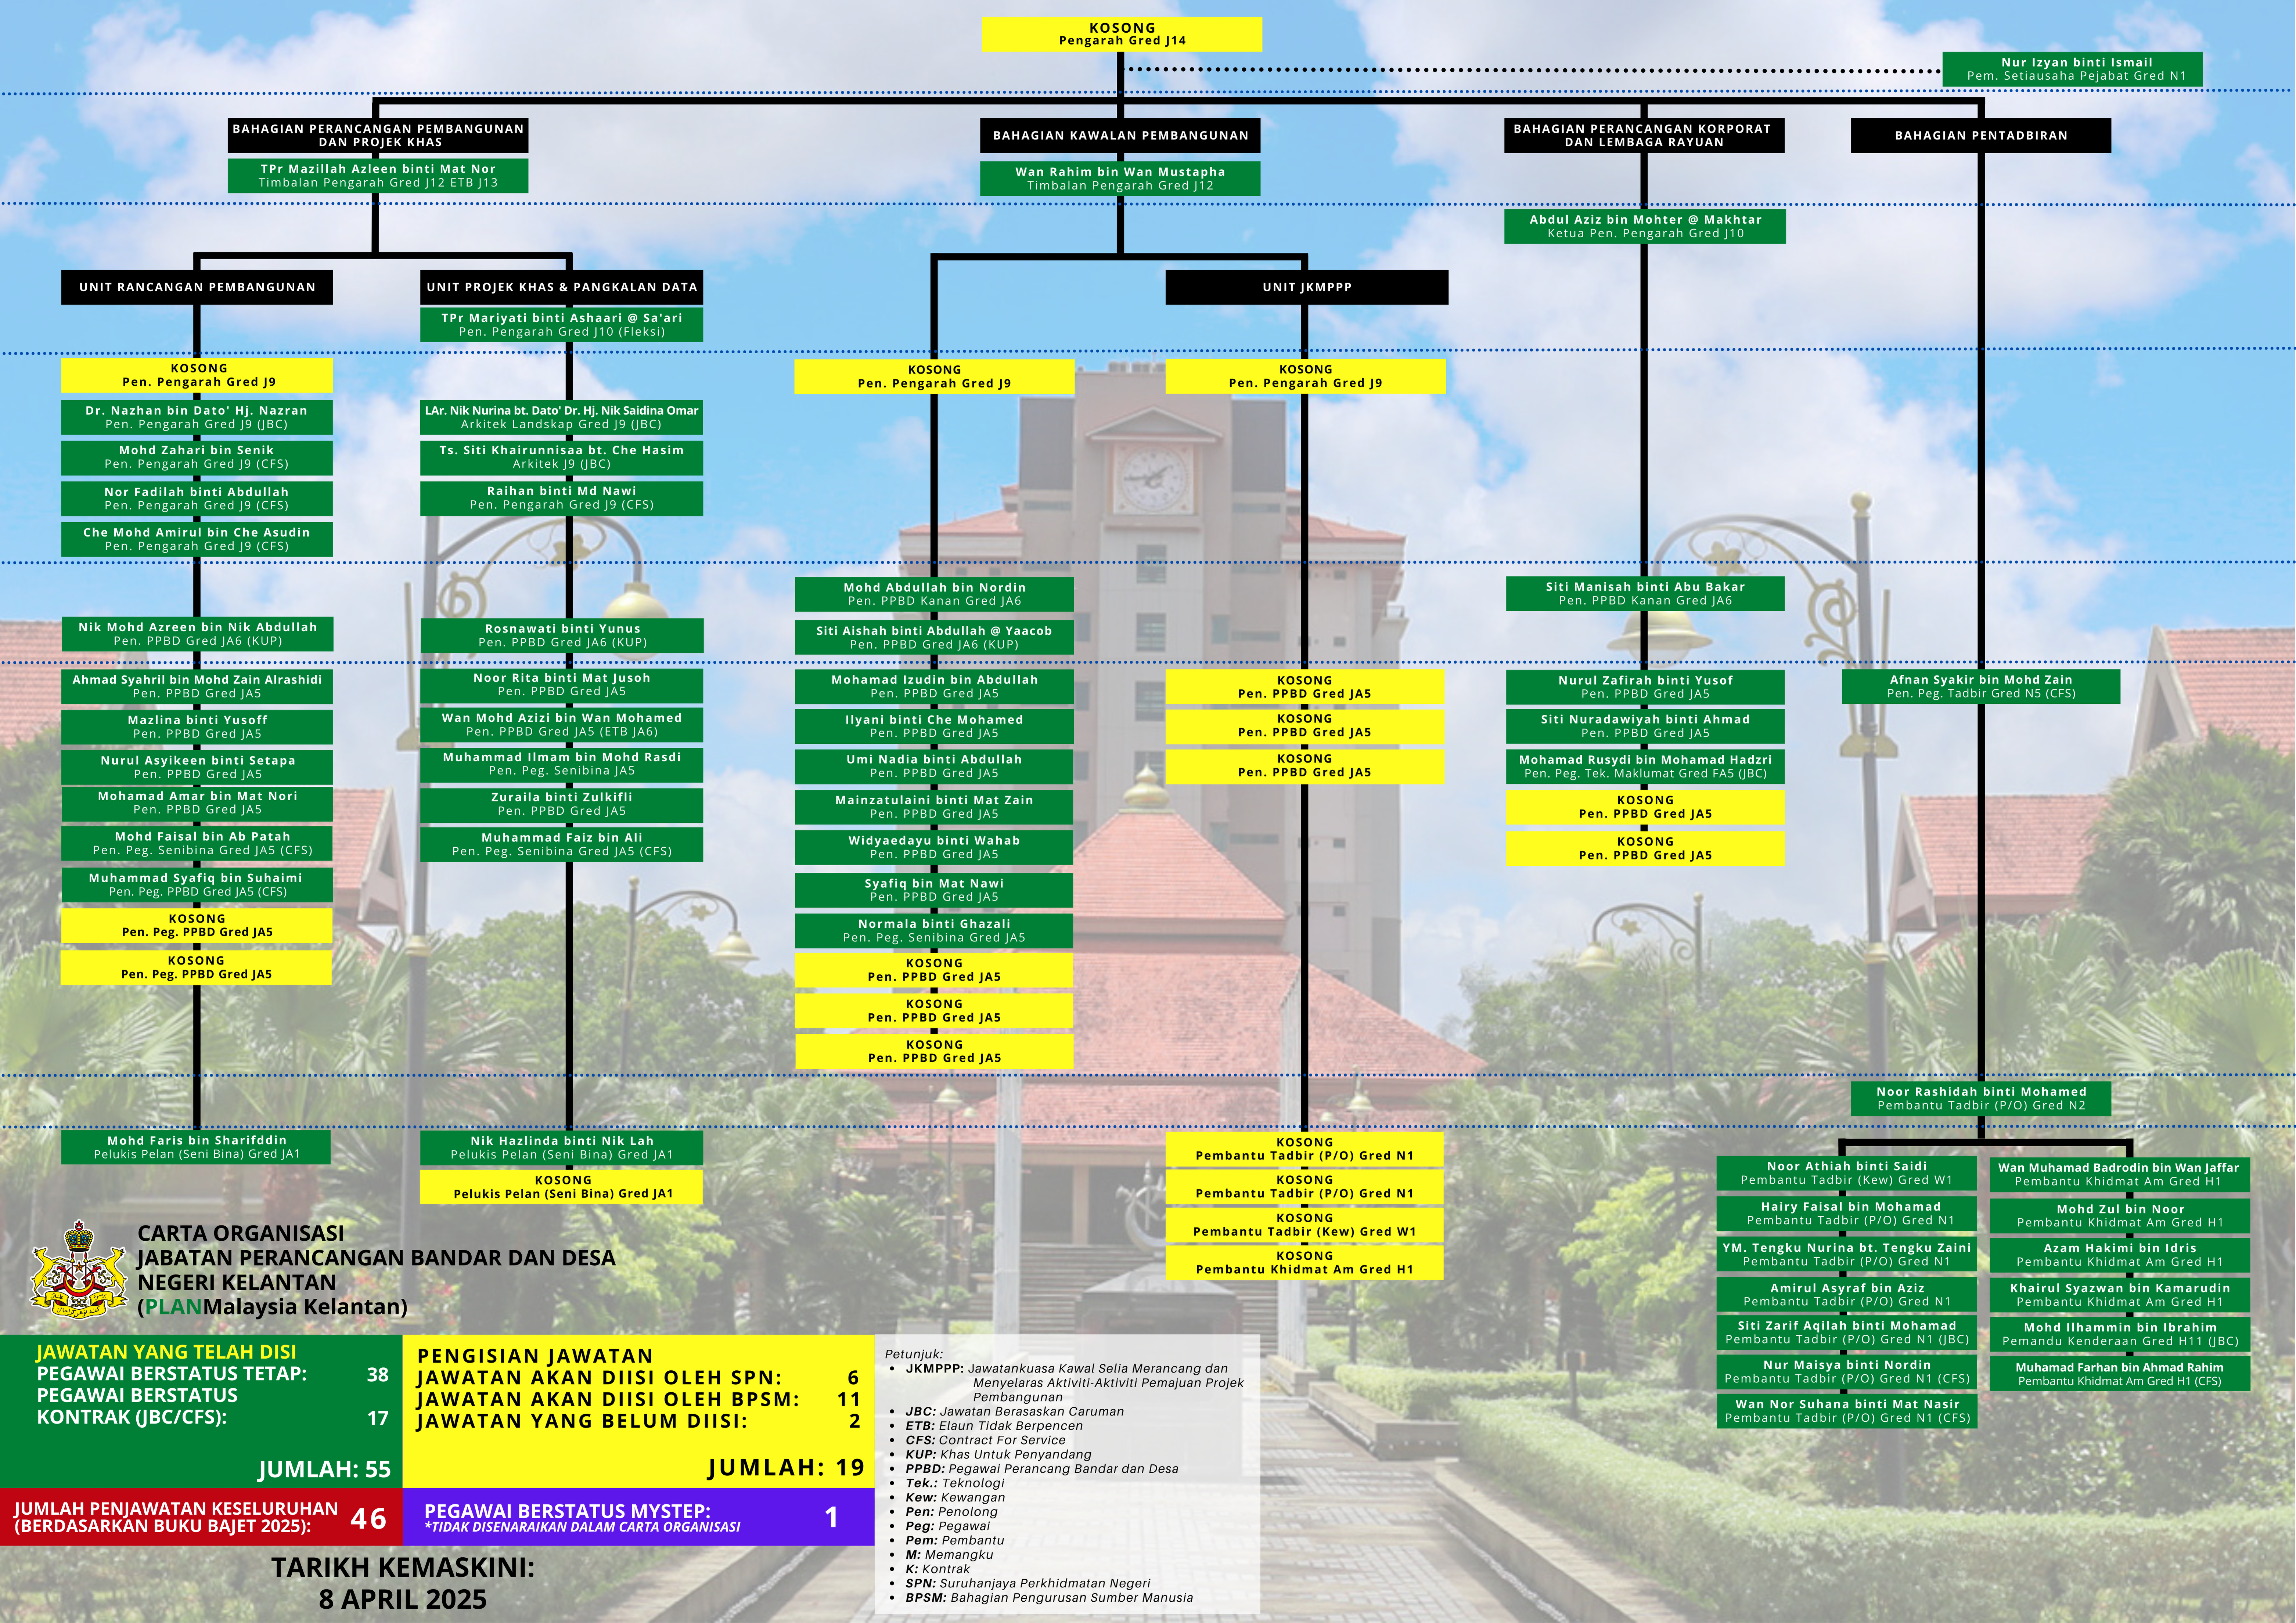Screen dimensions: 2296x1623
Task: Click KOSONG Pelukis Pelan (Seni Bina) Gred JA1
Action: click(x=561, y=1187)
